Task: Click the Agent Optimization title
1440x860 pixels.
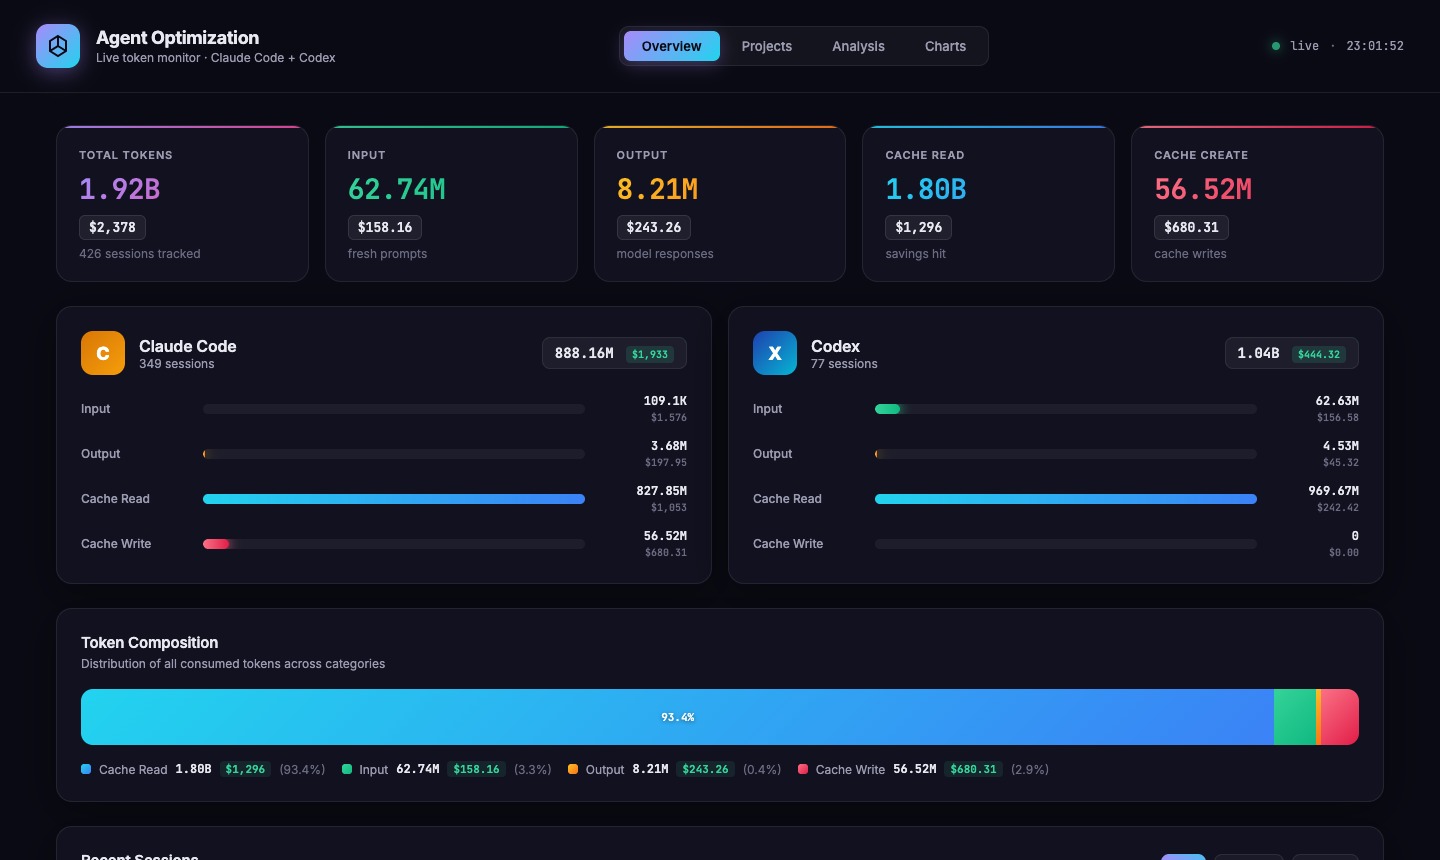Action: tap(178, 38)
